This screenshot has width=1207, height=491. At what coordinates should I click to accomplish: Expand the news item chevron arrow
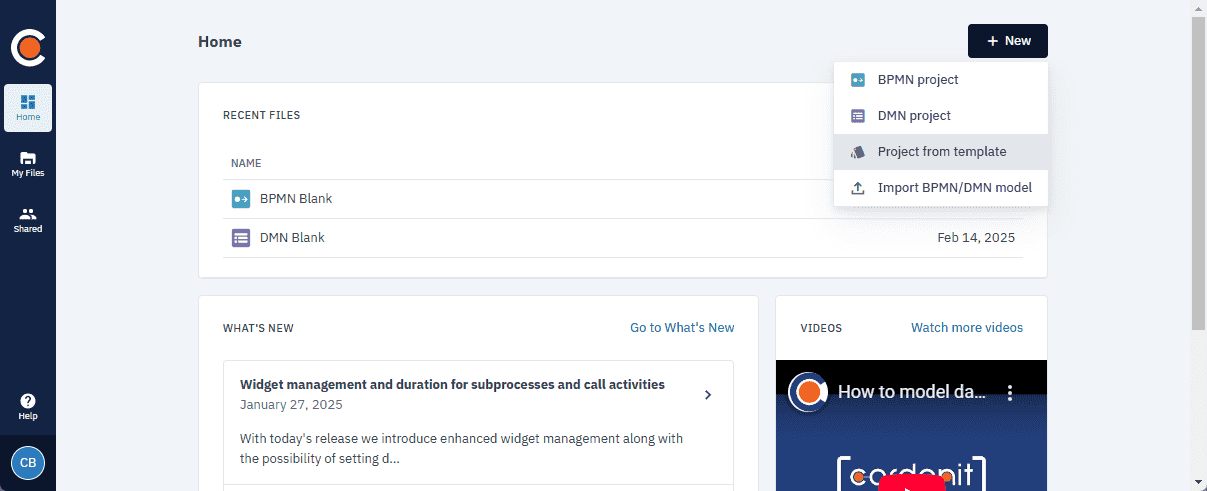tap(708, 395)
